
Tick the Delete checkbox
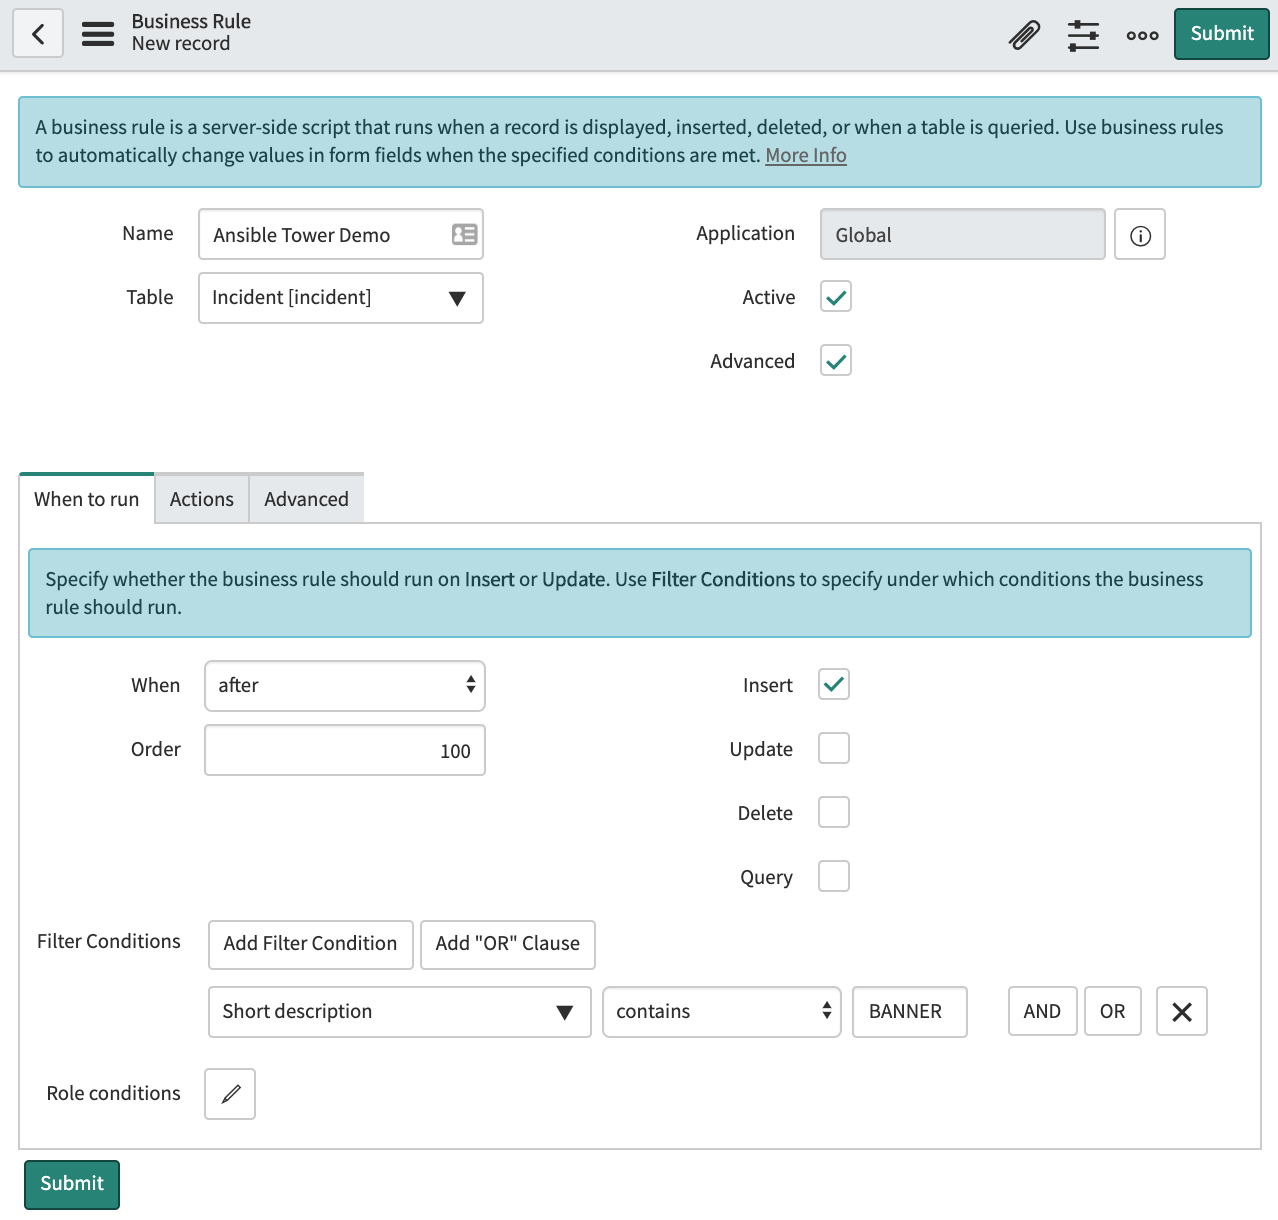tap(834, 813)
